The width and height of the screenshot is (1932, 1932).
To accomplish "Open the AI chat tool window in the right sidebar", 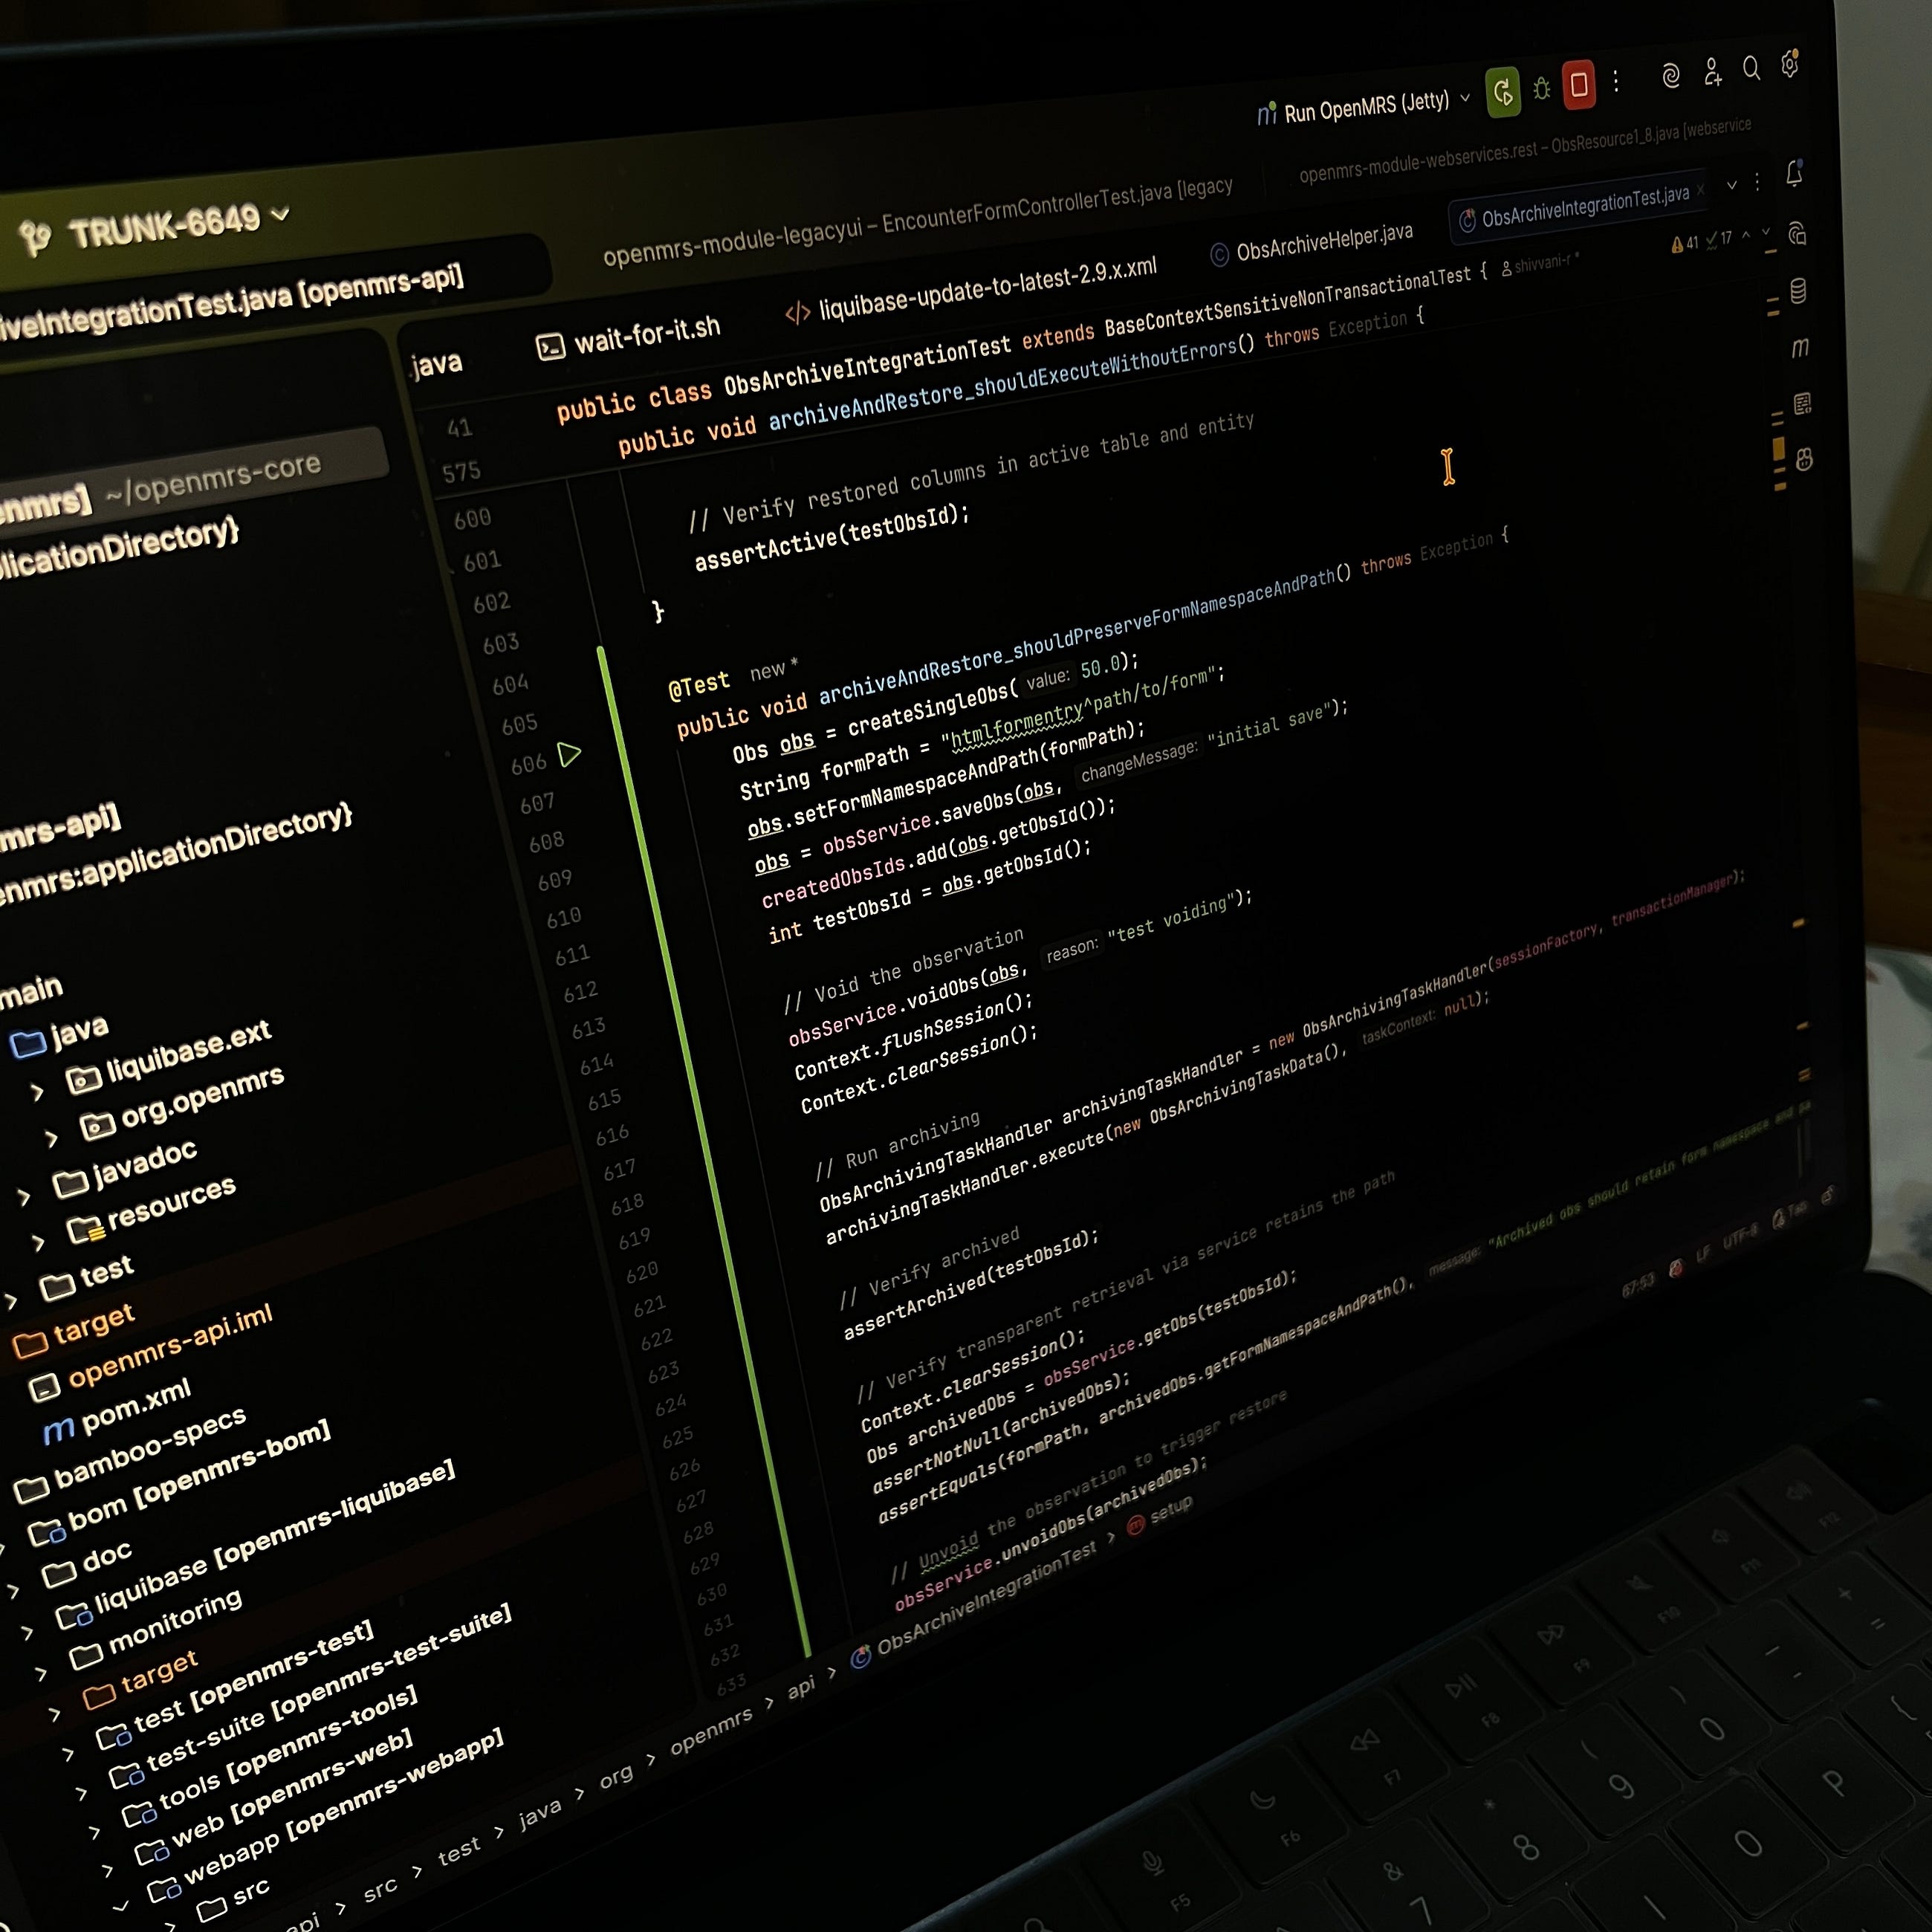I will pyautogui.click(x=1797, y=234).
